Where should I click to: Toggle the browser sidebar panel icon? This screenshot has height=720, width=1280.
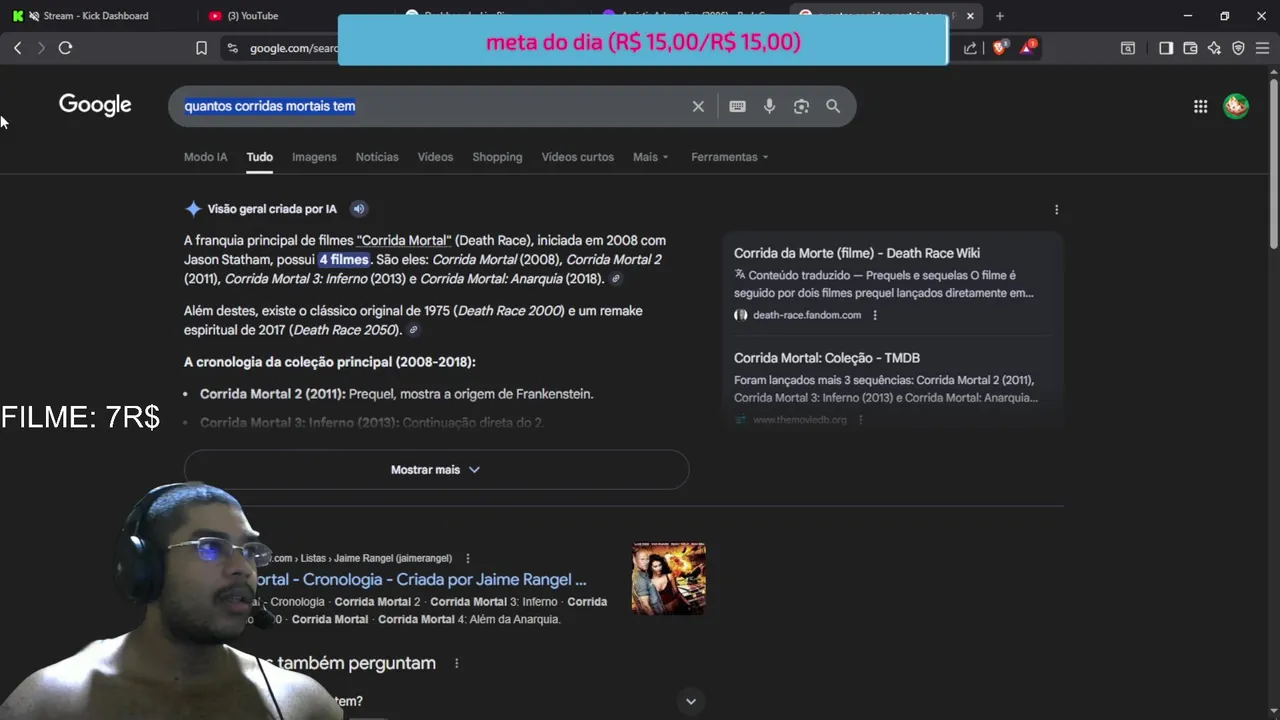point(1166,48)
